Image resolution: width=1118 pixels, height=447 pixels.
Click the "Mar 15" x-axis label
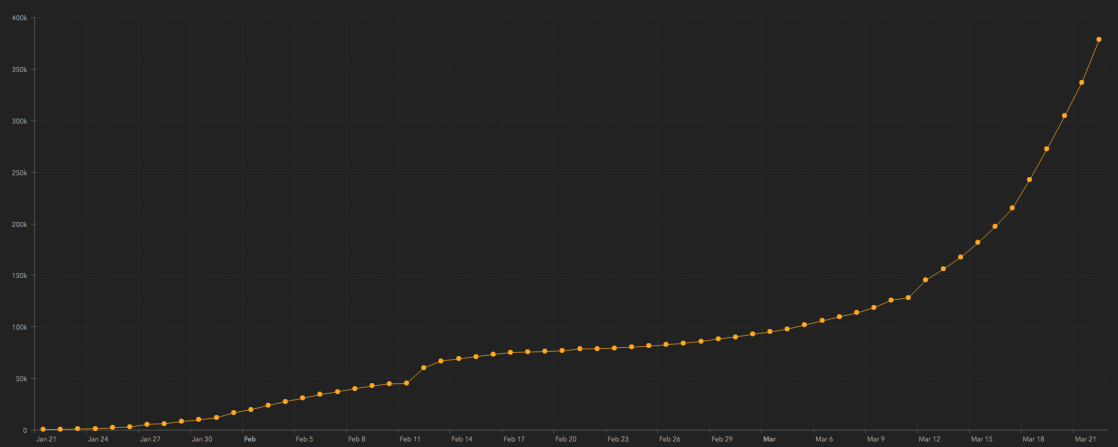pos(982,439)
